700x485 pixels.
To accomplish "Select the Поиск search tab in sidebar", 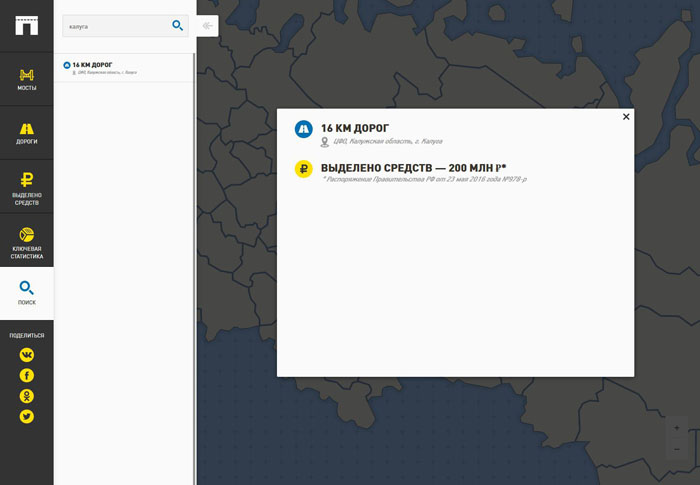I will tap(27, 293).
